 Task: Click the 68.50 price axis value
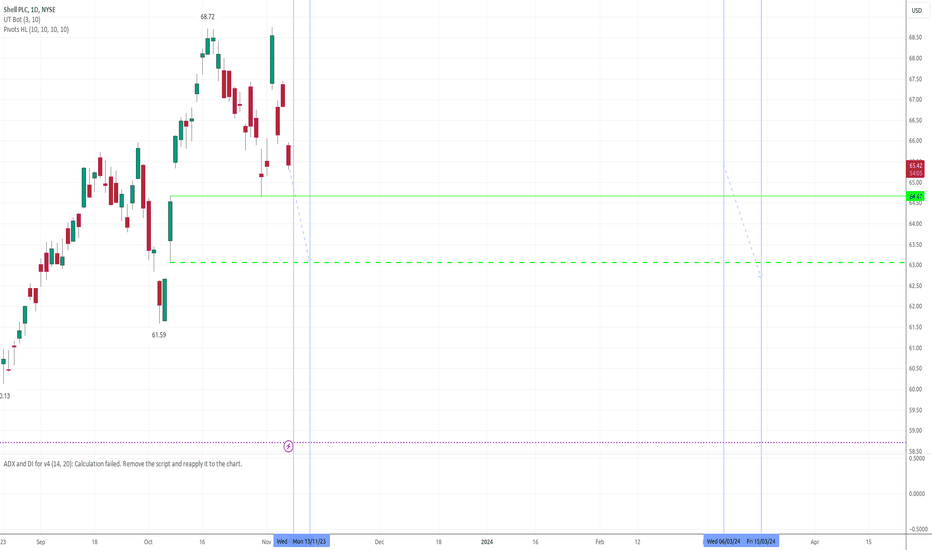915,37
